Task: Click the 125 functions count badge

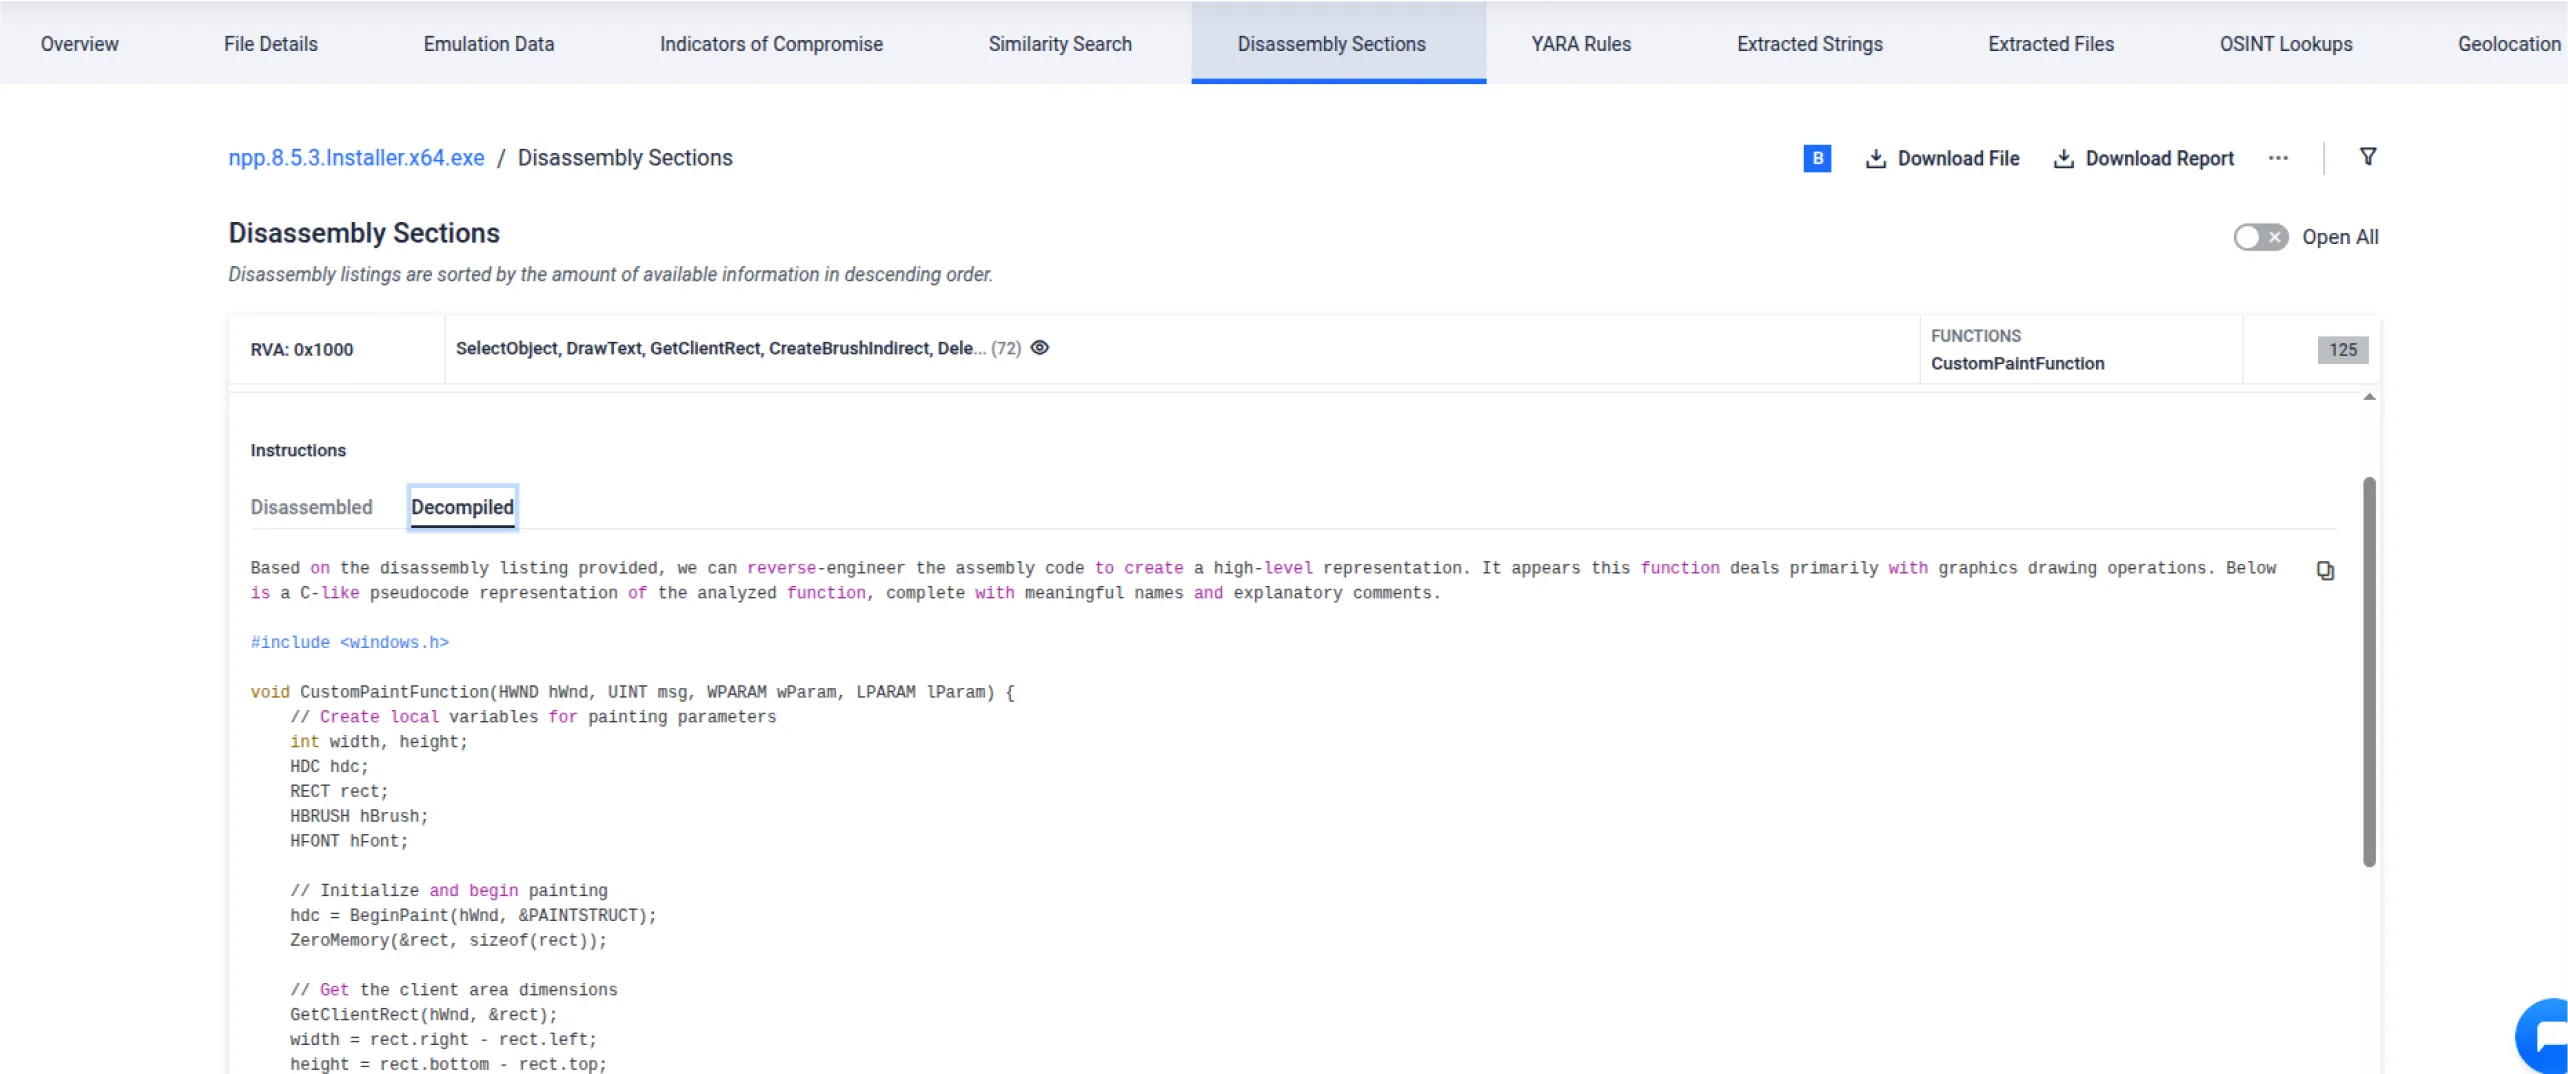Action: click(x=2342, y=350)
